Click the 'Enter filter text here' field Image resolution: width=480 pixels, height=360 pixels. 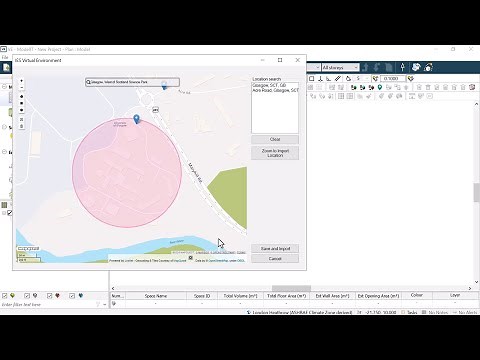(48, 305)
